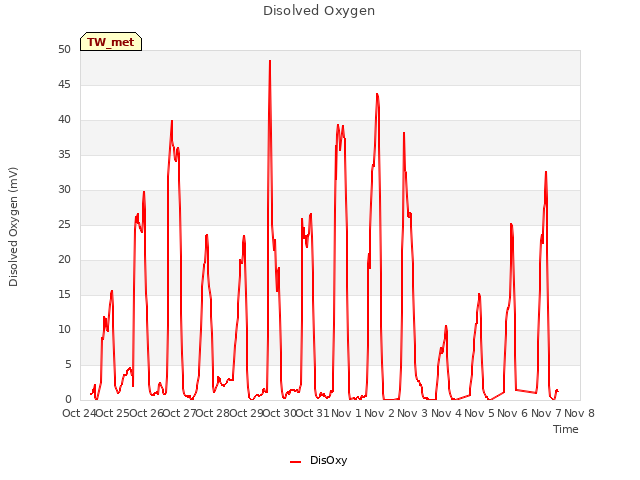Viewport: 640px width, 480px height.
Task: Click the y-axis value 0
Action: click(x=68, y=399)
